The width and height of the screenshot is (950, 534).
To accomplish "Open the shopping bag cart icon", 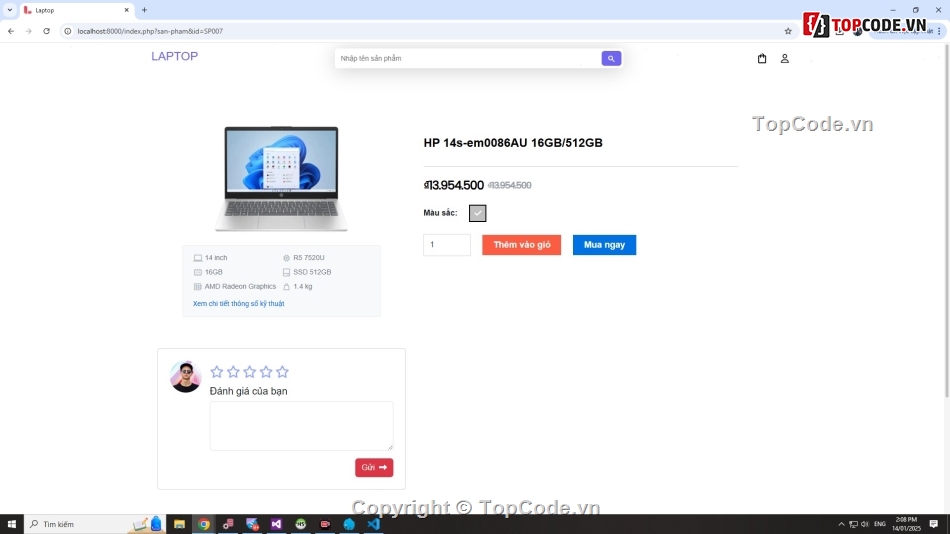I will (762, 58).
